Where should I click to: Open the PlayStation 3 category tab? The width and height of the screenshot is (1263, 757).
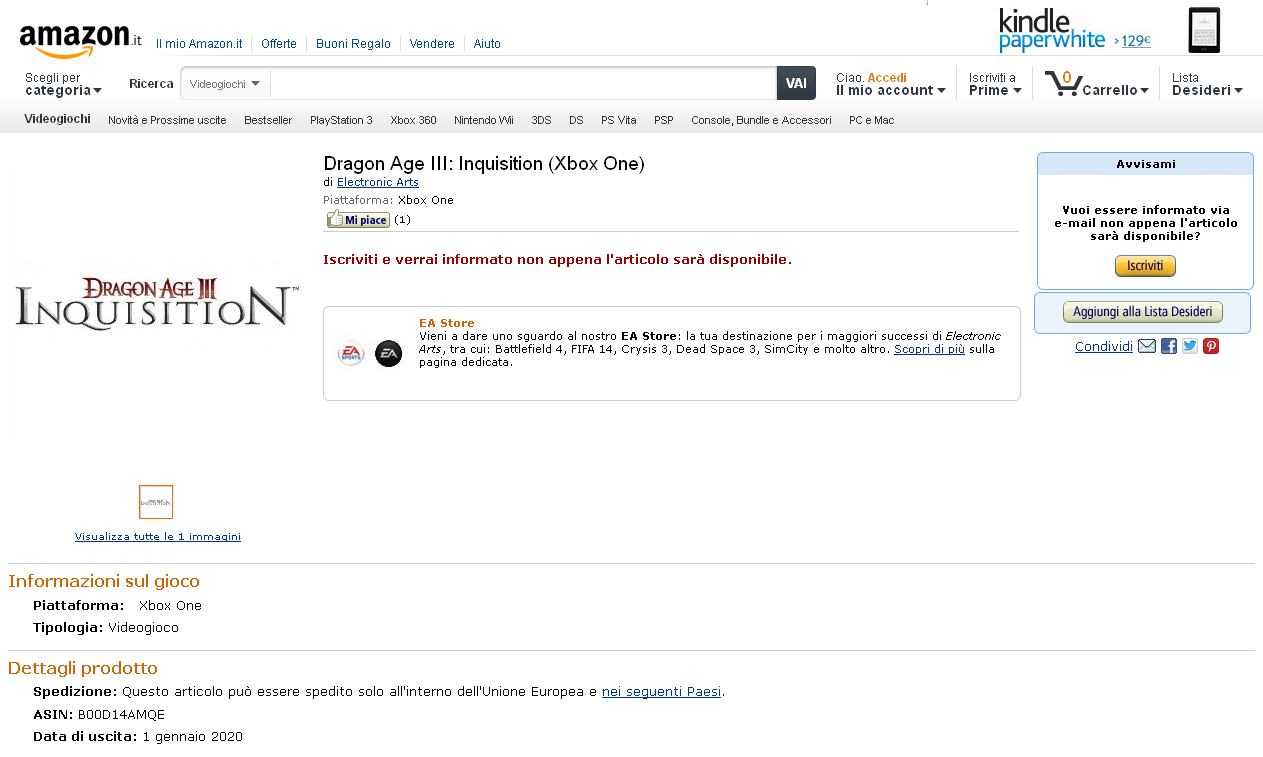[341, 120]
